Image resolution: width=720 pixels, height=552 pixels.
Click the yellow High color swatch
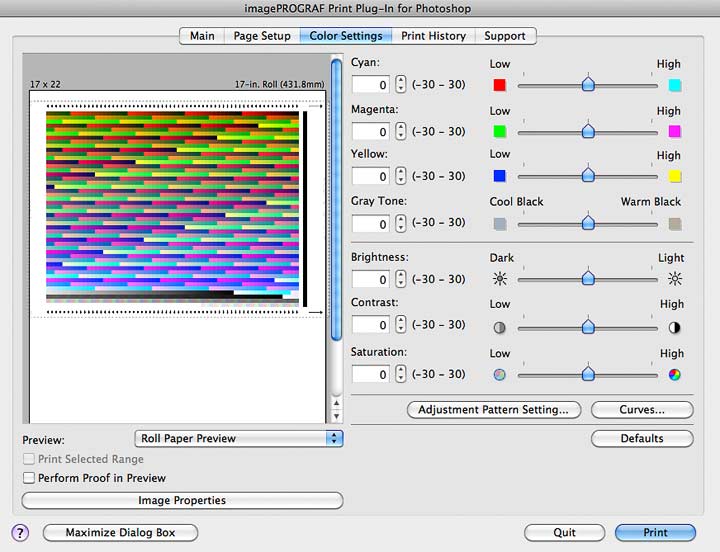coord(675,176)
